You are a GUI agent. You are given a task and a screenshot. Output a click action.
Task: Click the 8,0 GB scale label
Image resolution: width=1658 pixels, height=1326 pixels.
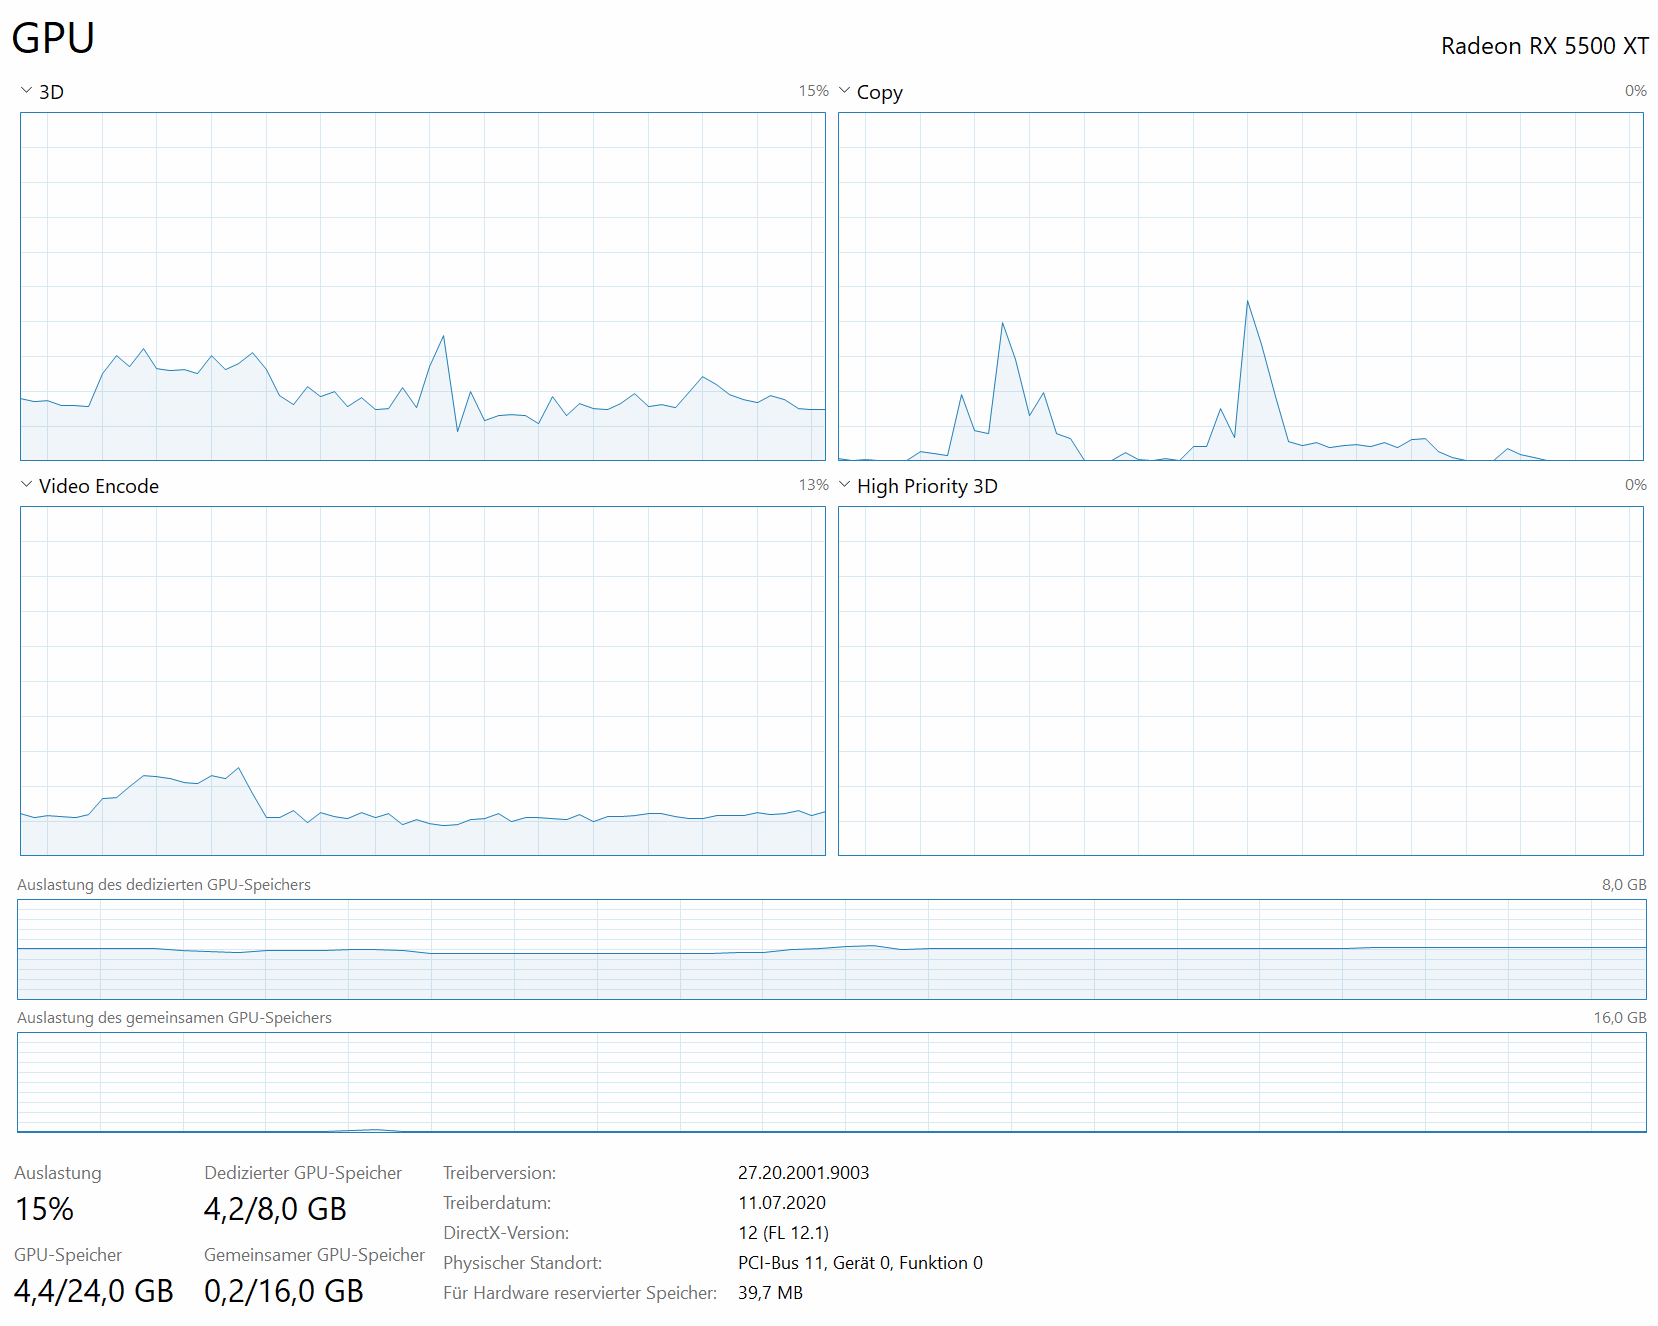coord(1624,885)
